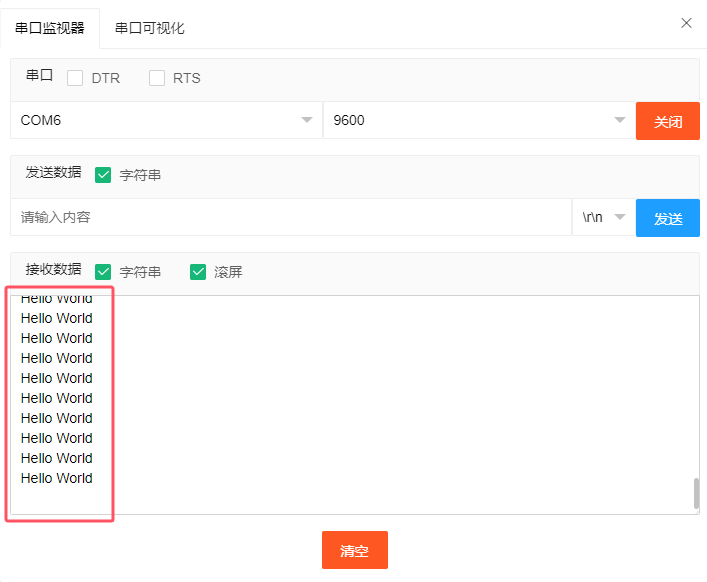The height and width of the screenshot is (582, 707).
Task: Click the 发送数据 section label
Action: click(53, 172)
